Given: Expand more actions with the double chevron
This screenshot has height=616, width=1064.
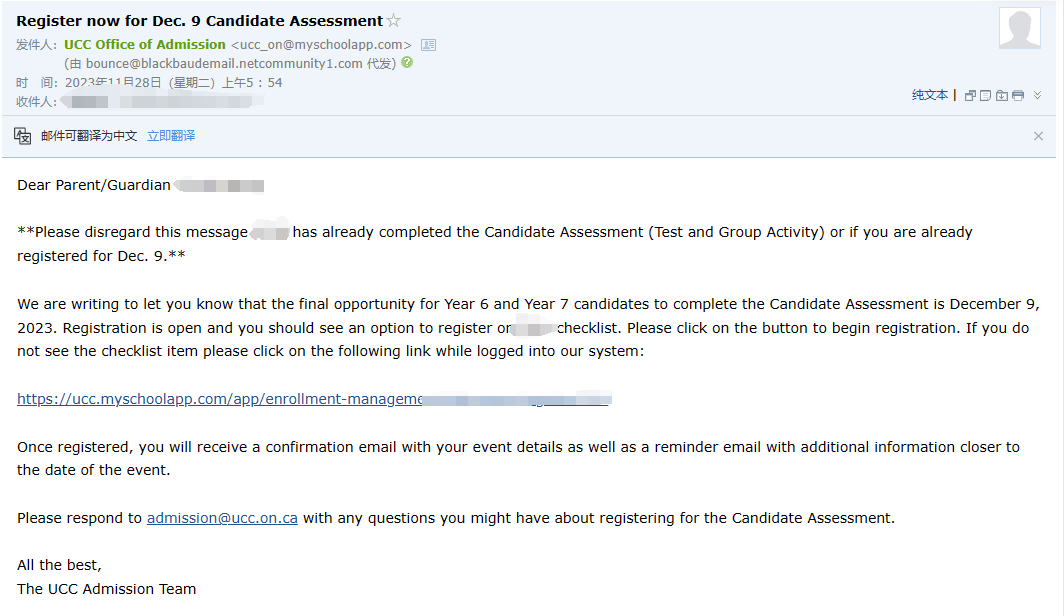Looking at the screenshot, I should [x=1038, y=96].
